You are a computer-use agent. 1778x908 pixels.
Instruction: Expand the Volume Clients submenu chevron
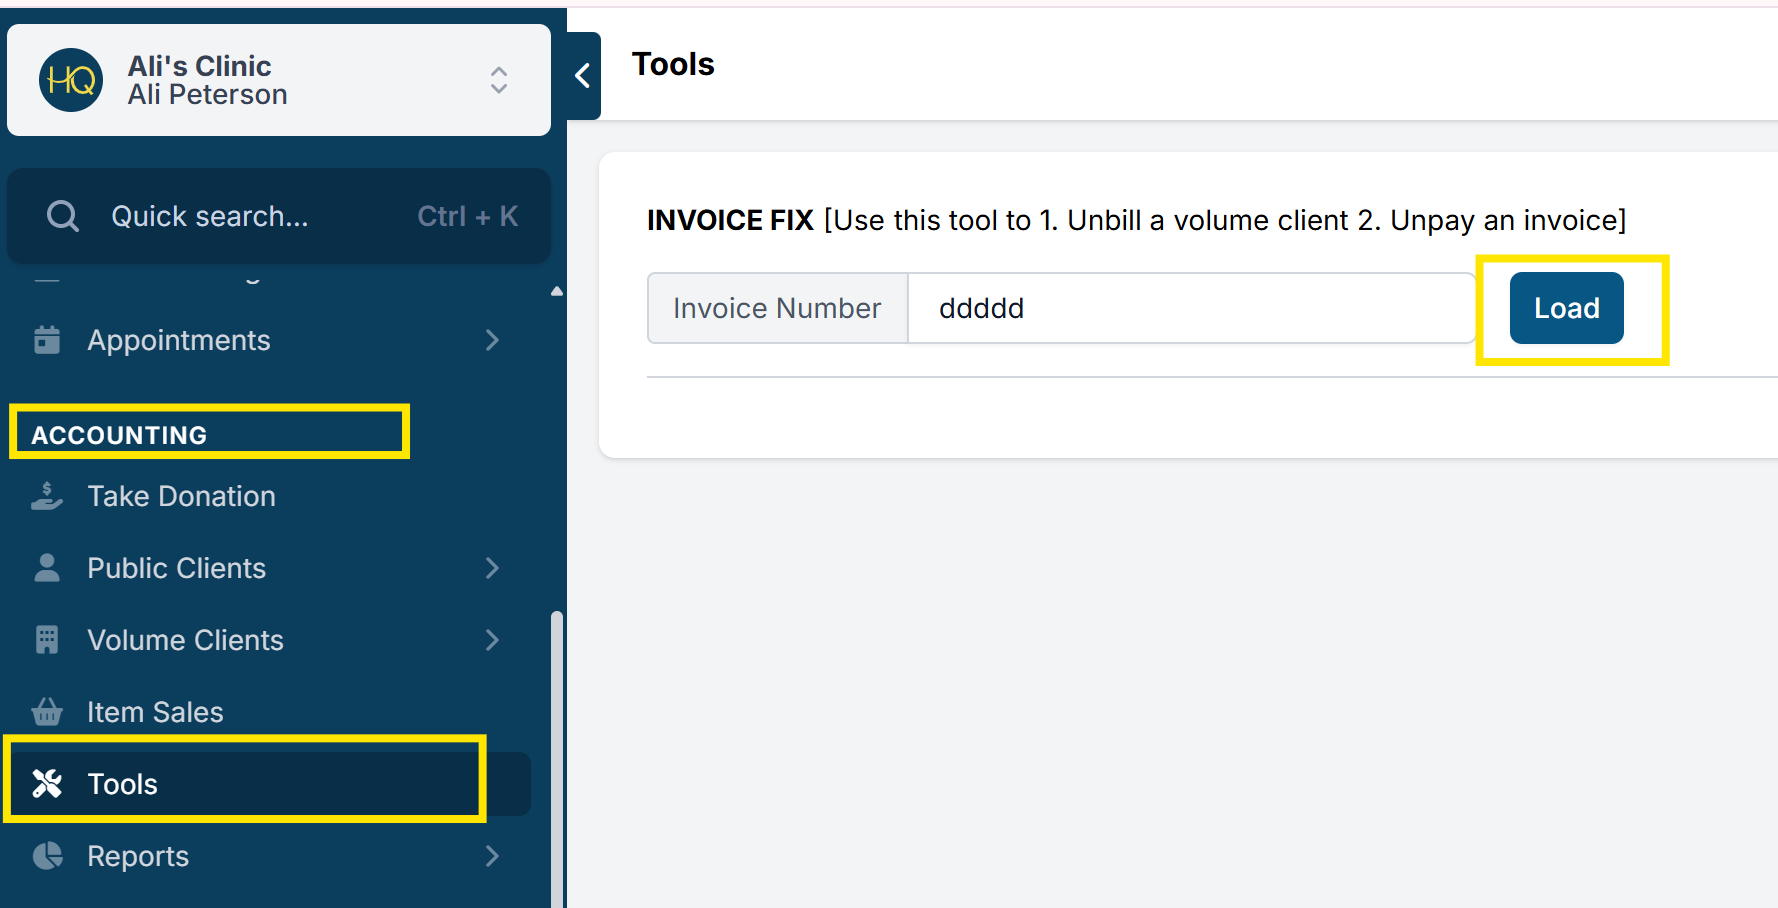click(x=492, y=640)
